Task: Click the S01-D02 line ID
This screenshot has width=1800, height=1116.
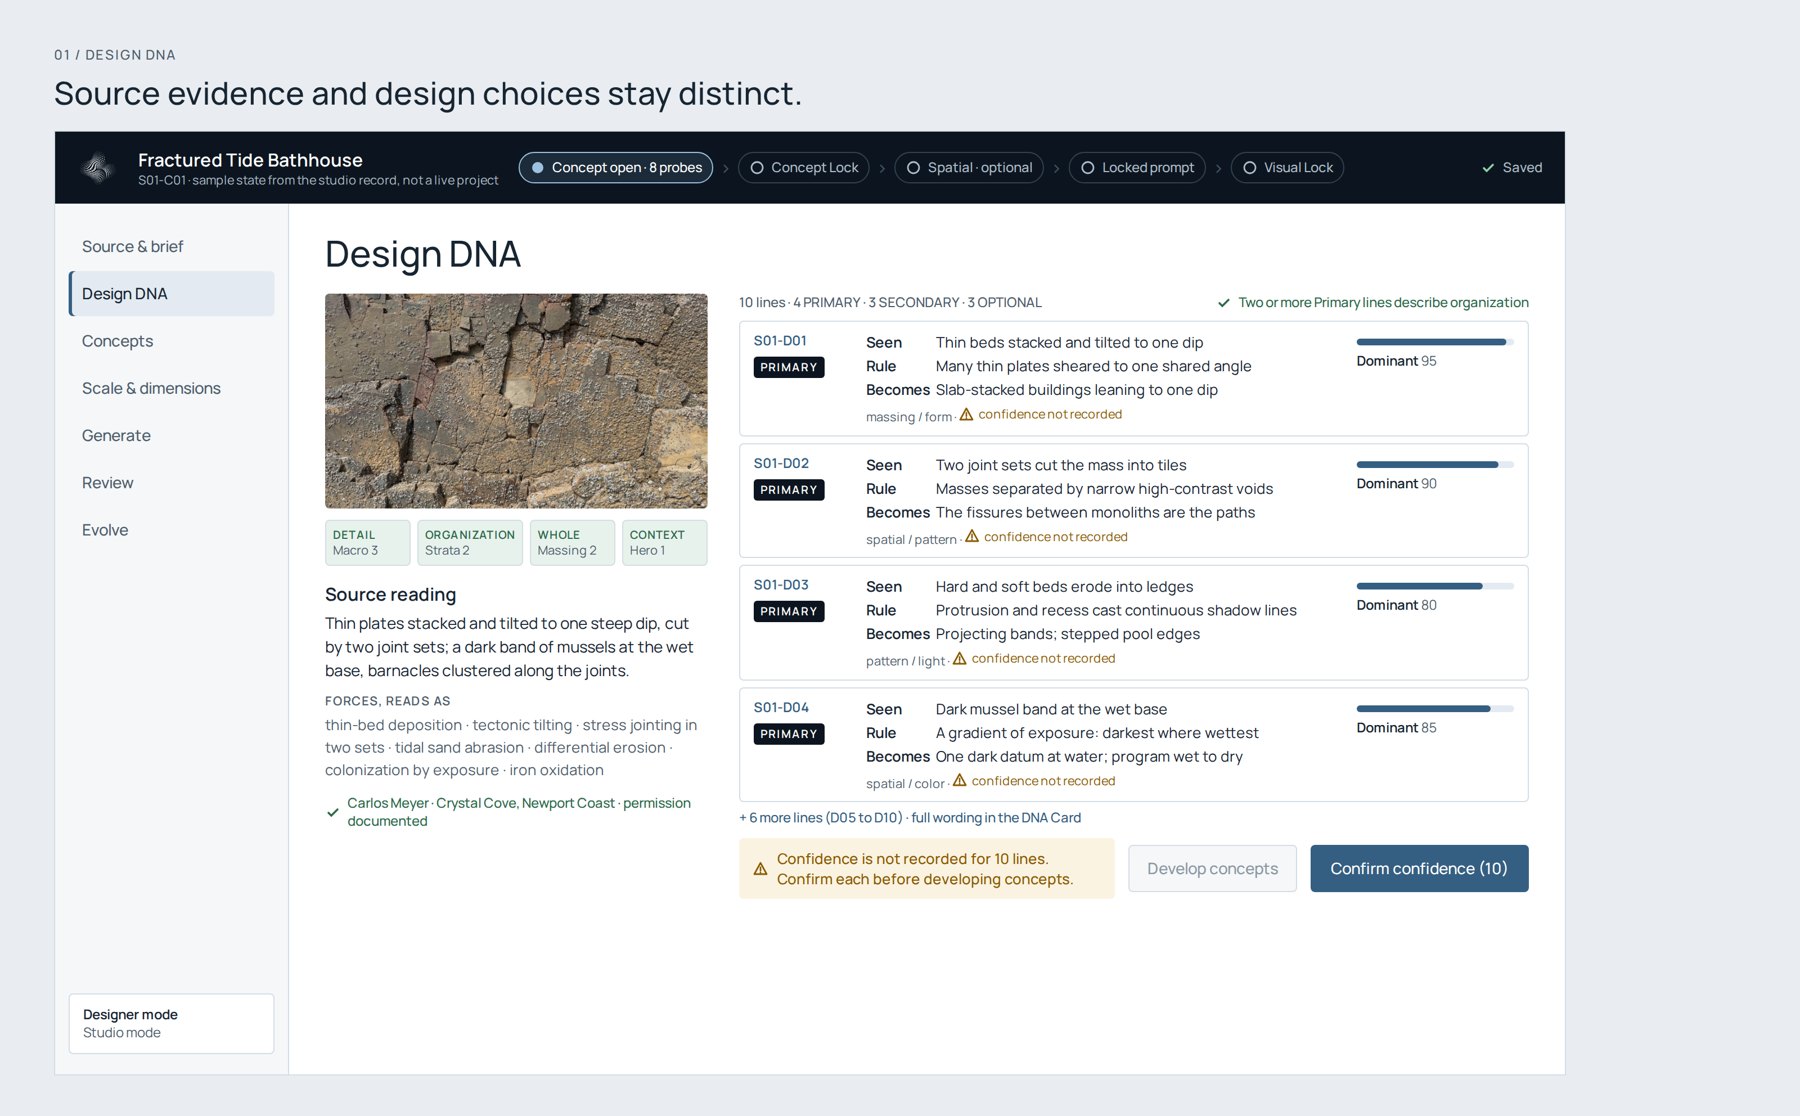Action: click(781, 464)
